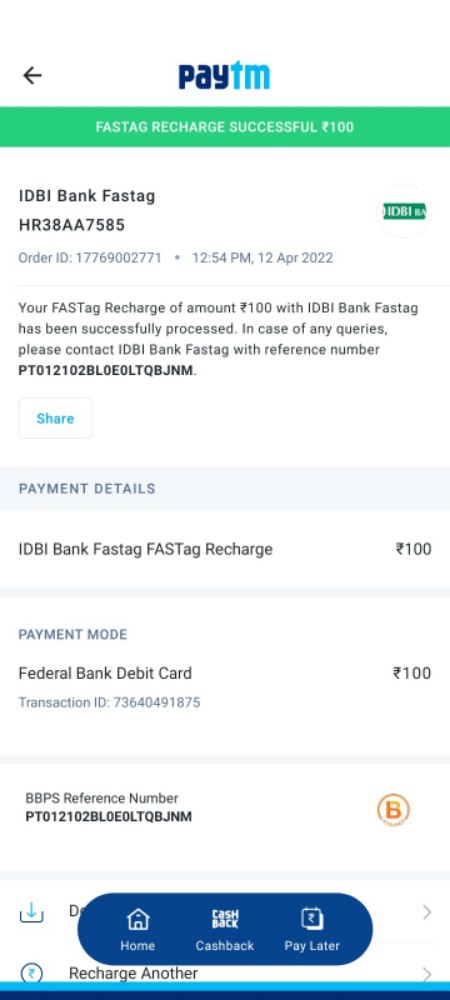The image size is (450, 1000).
Task: Tap Transaction ID 73640491875
Action: point(109,703)
